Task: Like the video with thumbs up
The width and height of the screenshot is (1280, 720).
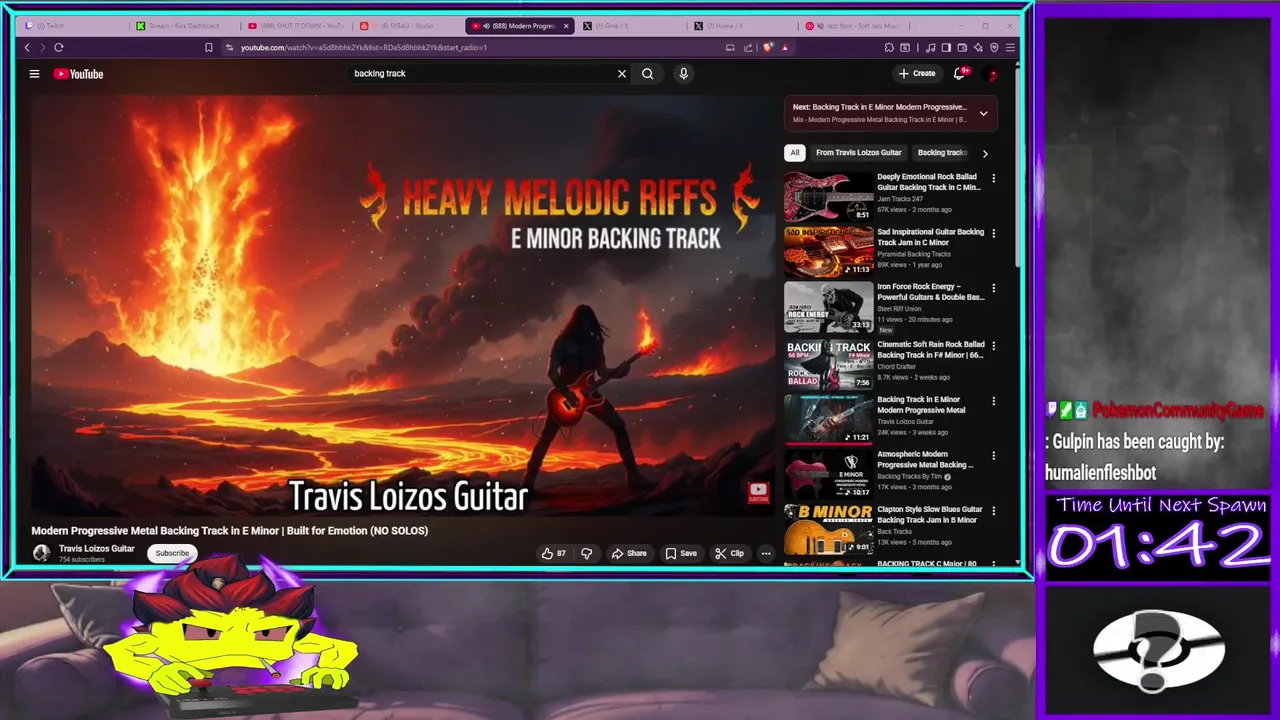Action: 553,553
